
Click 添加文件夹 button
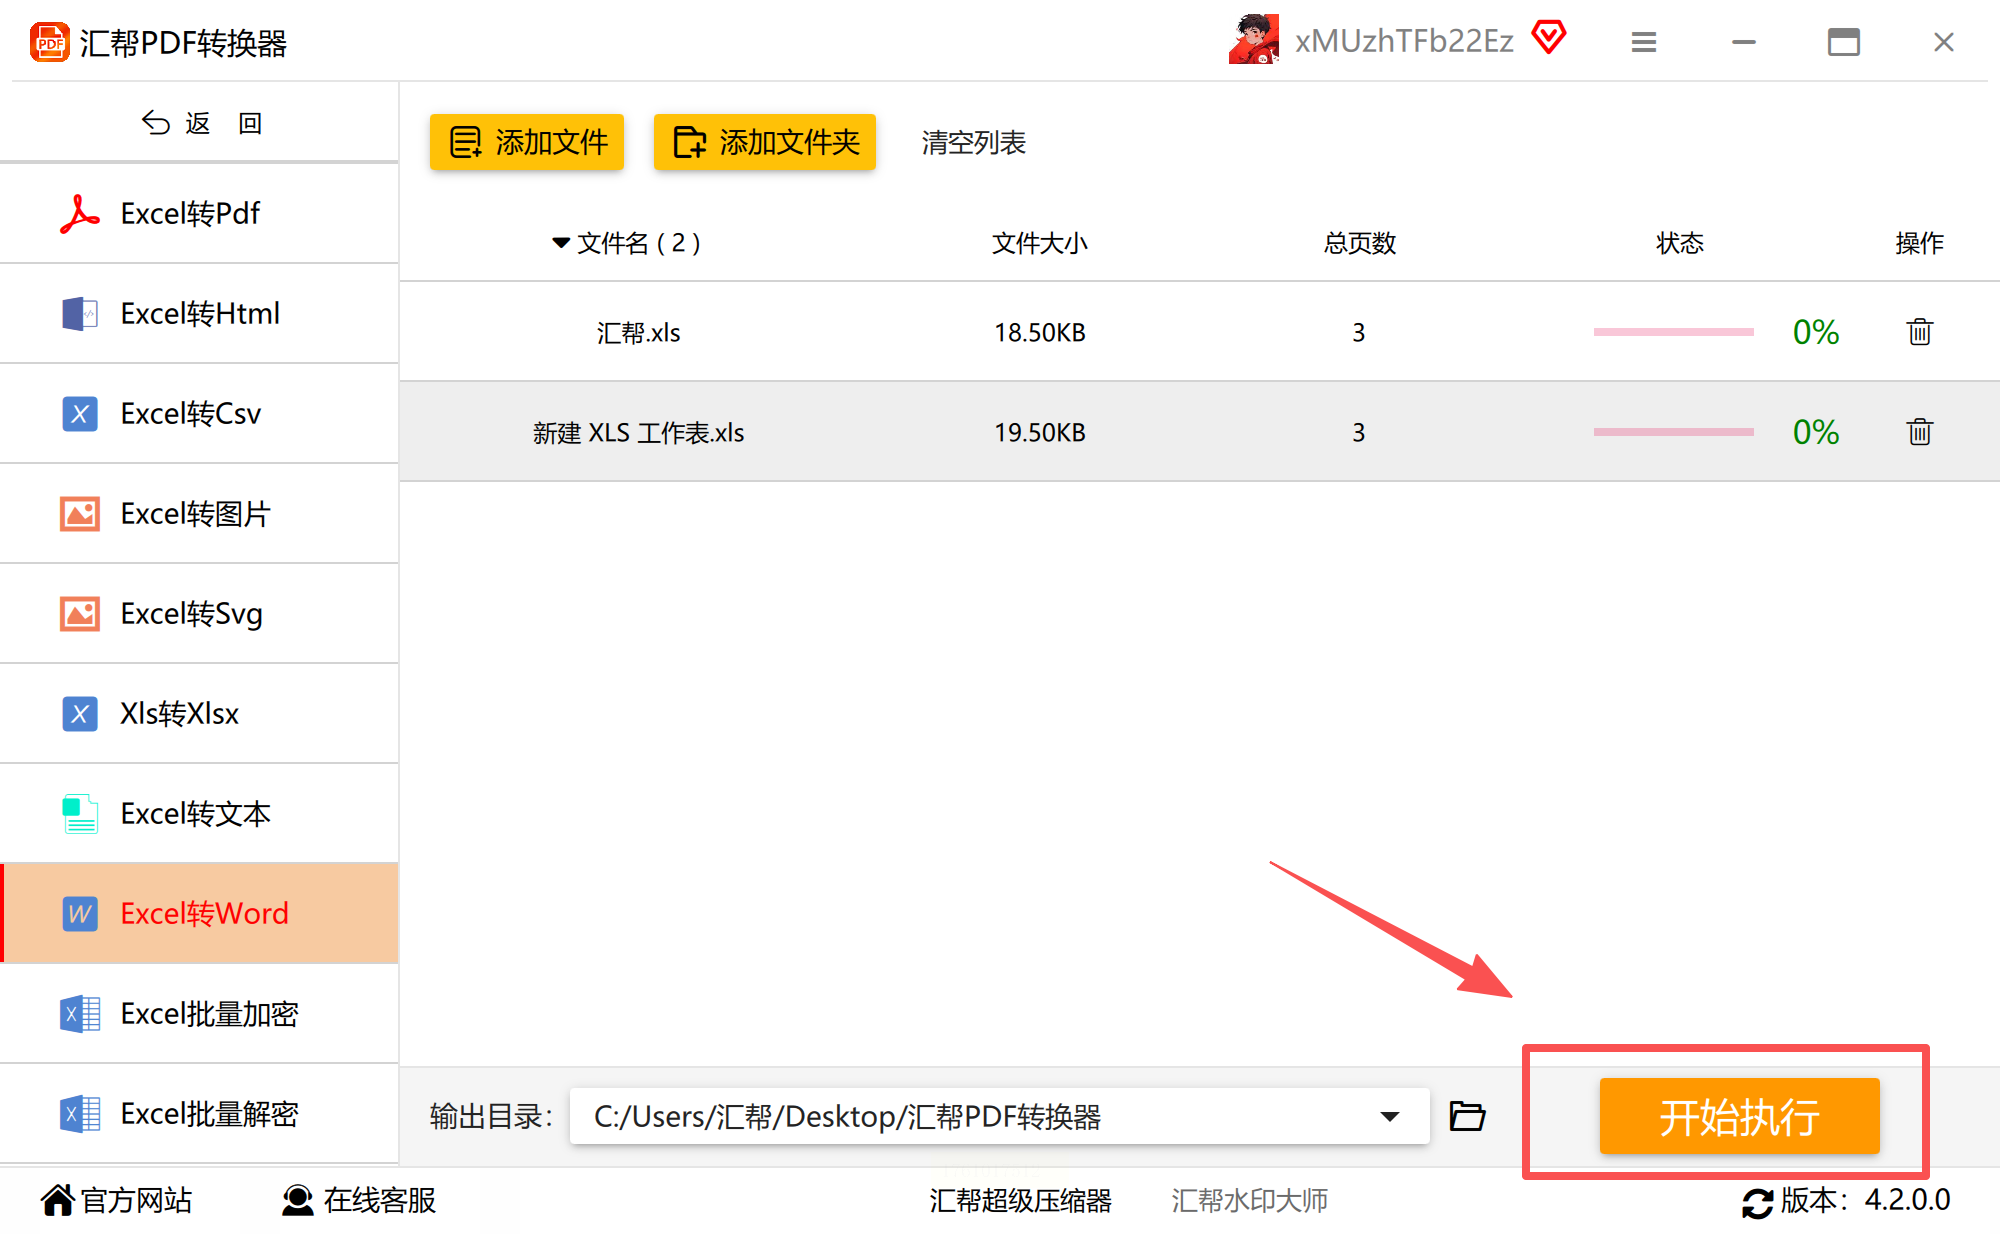765,142
